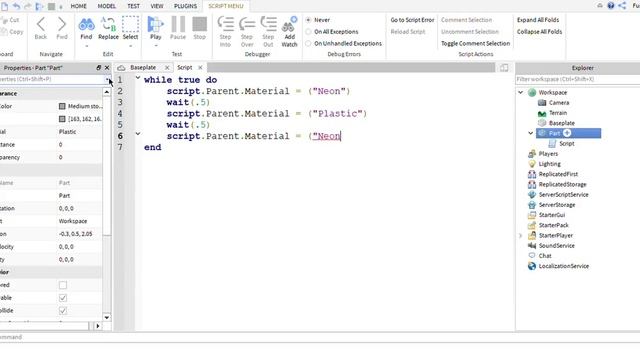Click the Medium stone color swatch
The width and height of the screenshot is (640, 360).
pos(62,106)
